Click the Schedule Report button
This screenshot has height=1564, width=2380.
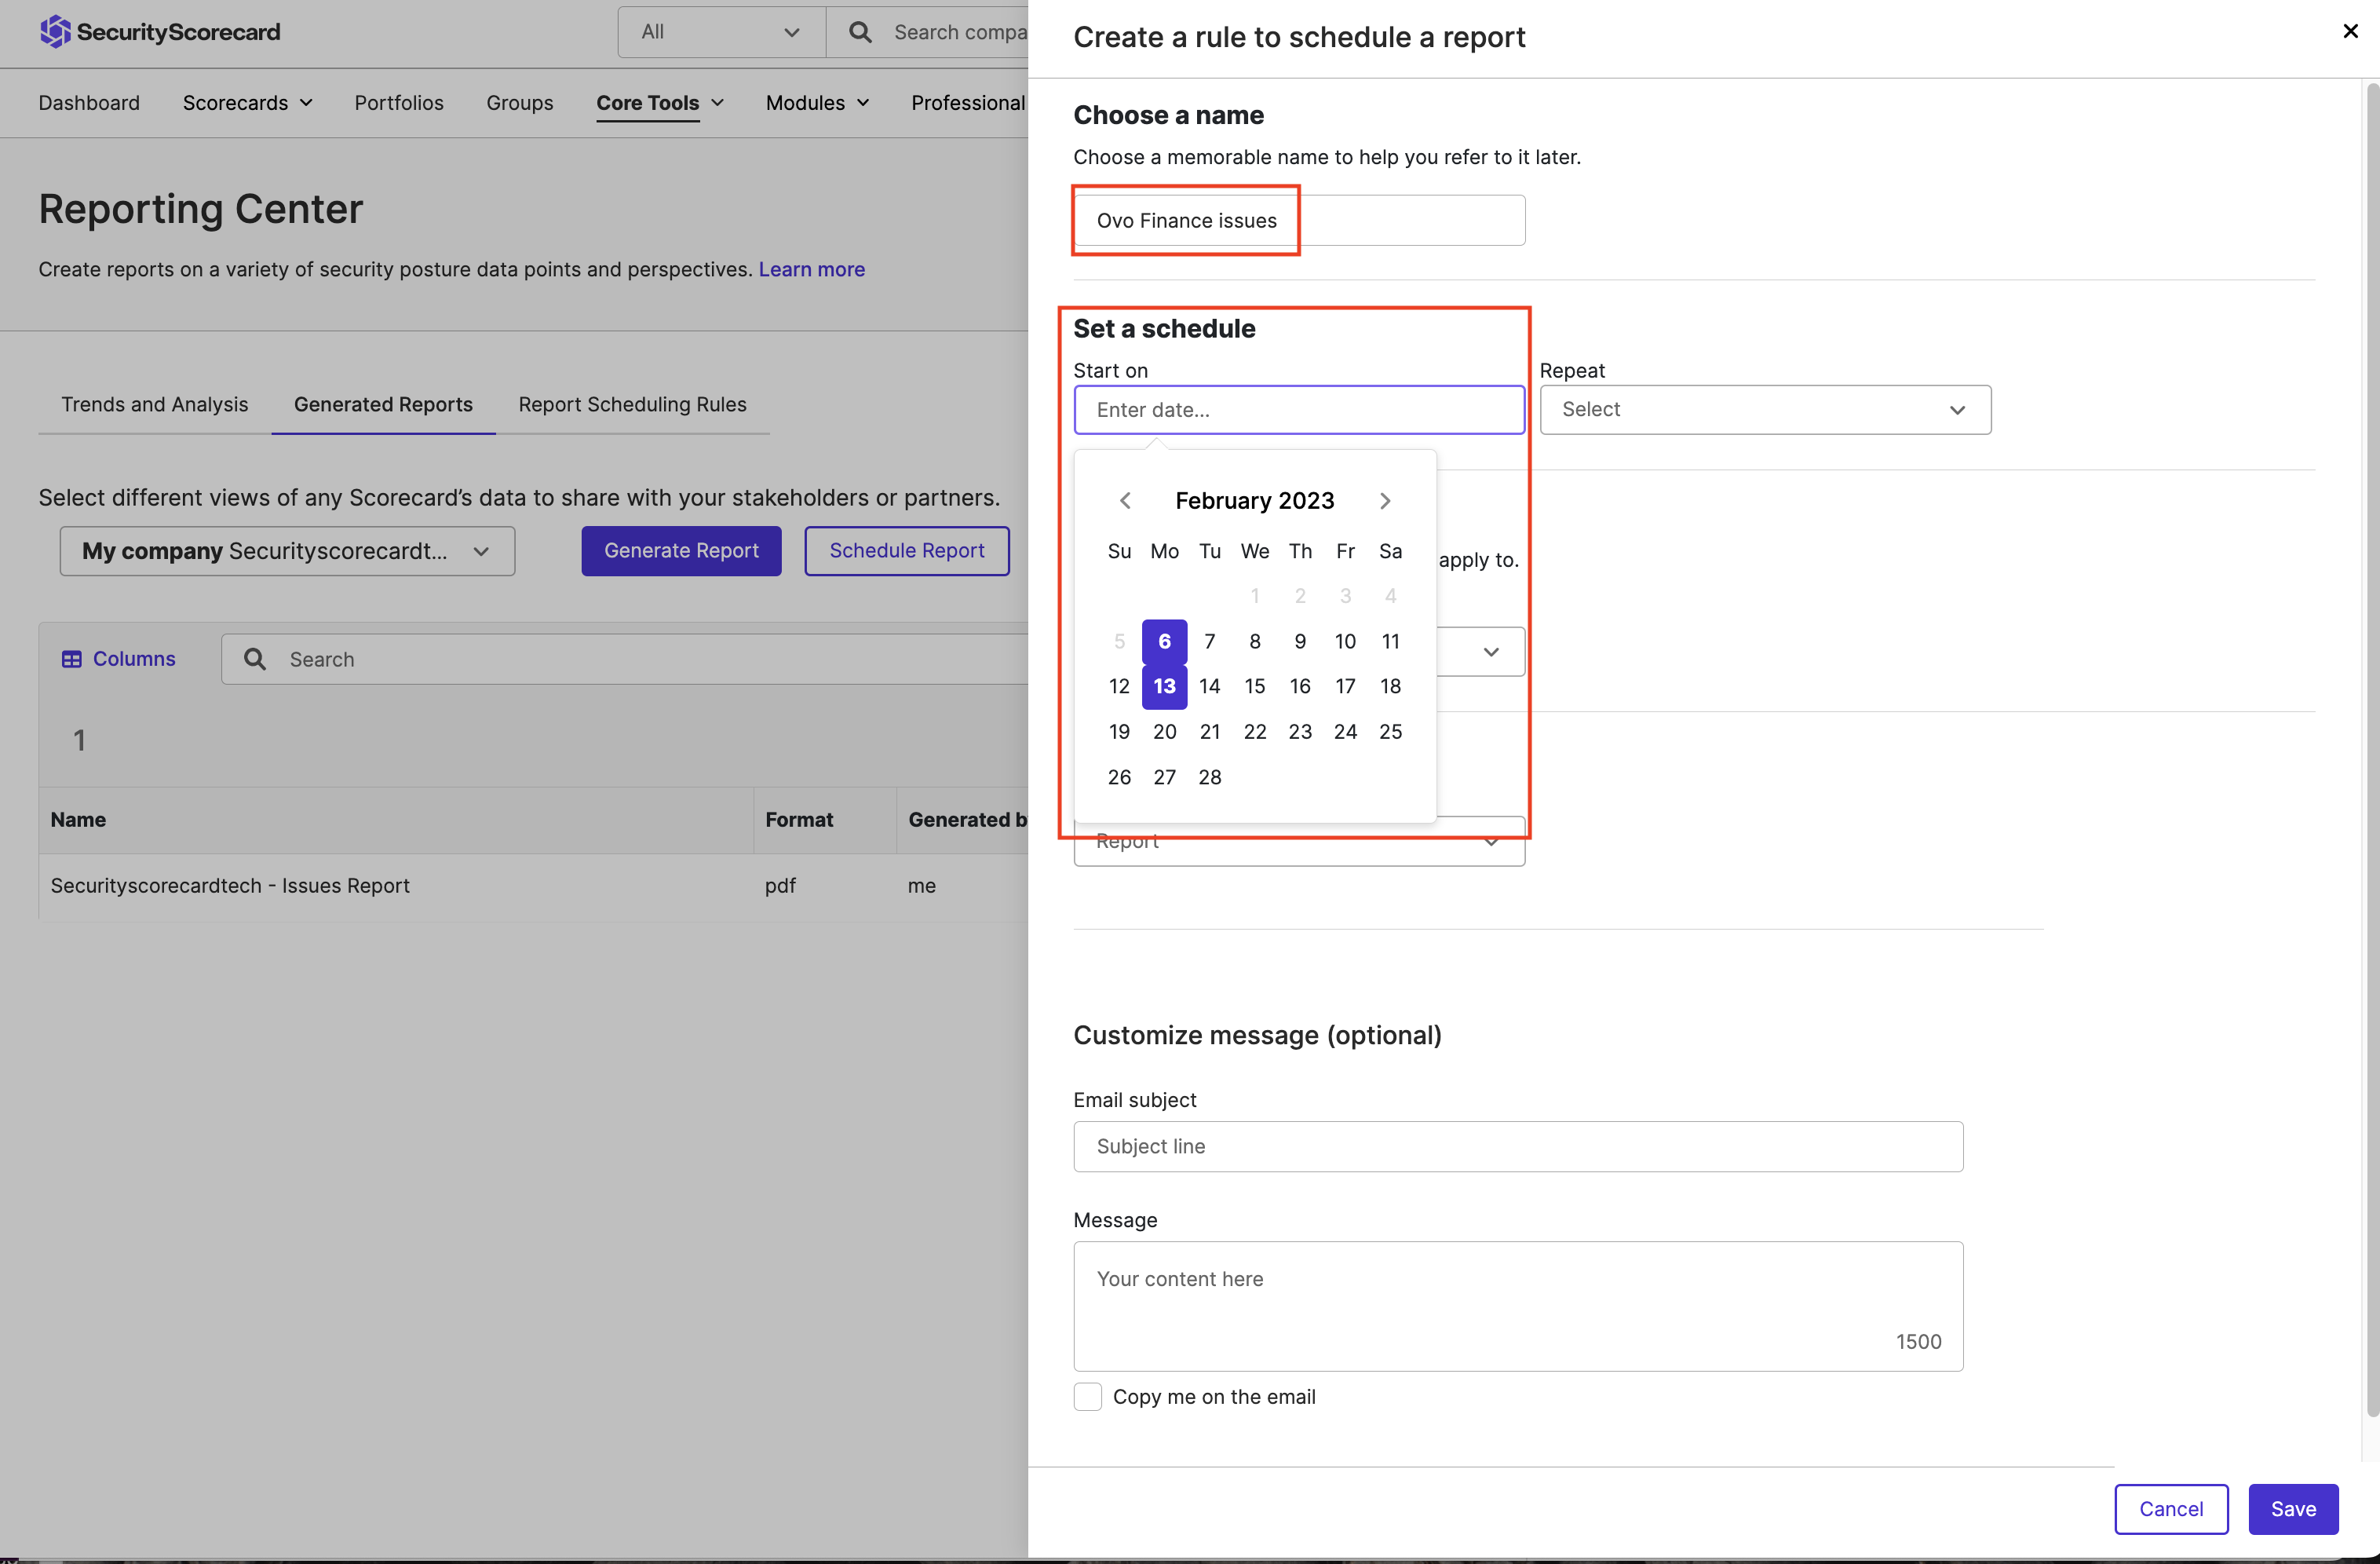(x=907, y=551)
